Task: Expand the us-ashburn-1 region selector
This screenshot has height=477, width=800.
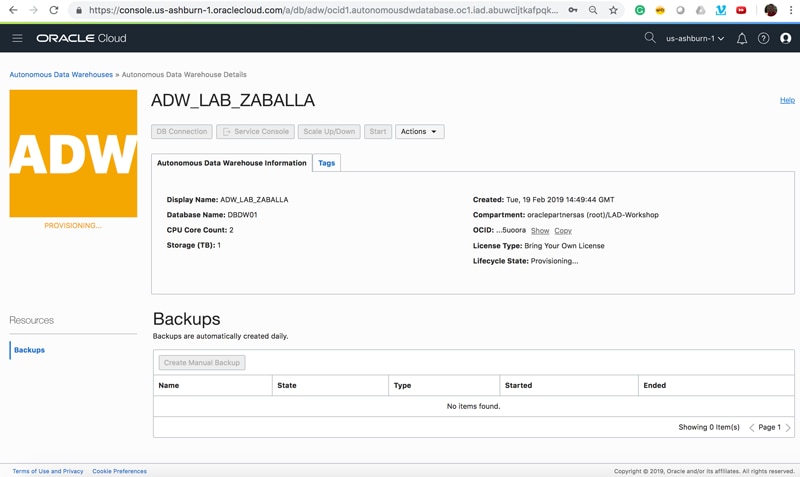Action: tap(695, 38)
